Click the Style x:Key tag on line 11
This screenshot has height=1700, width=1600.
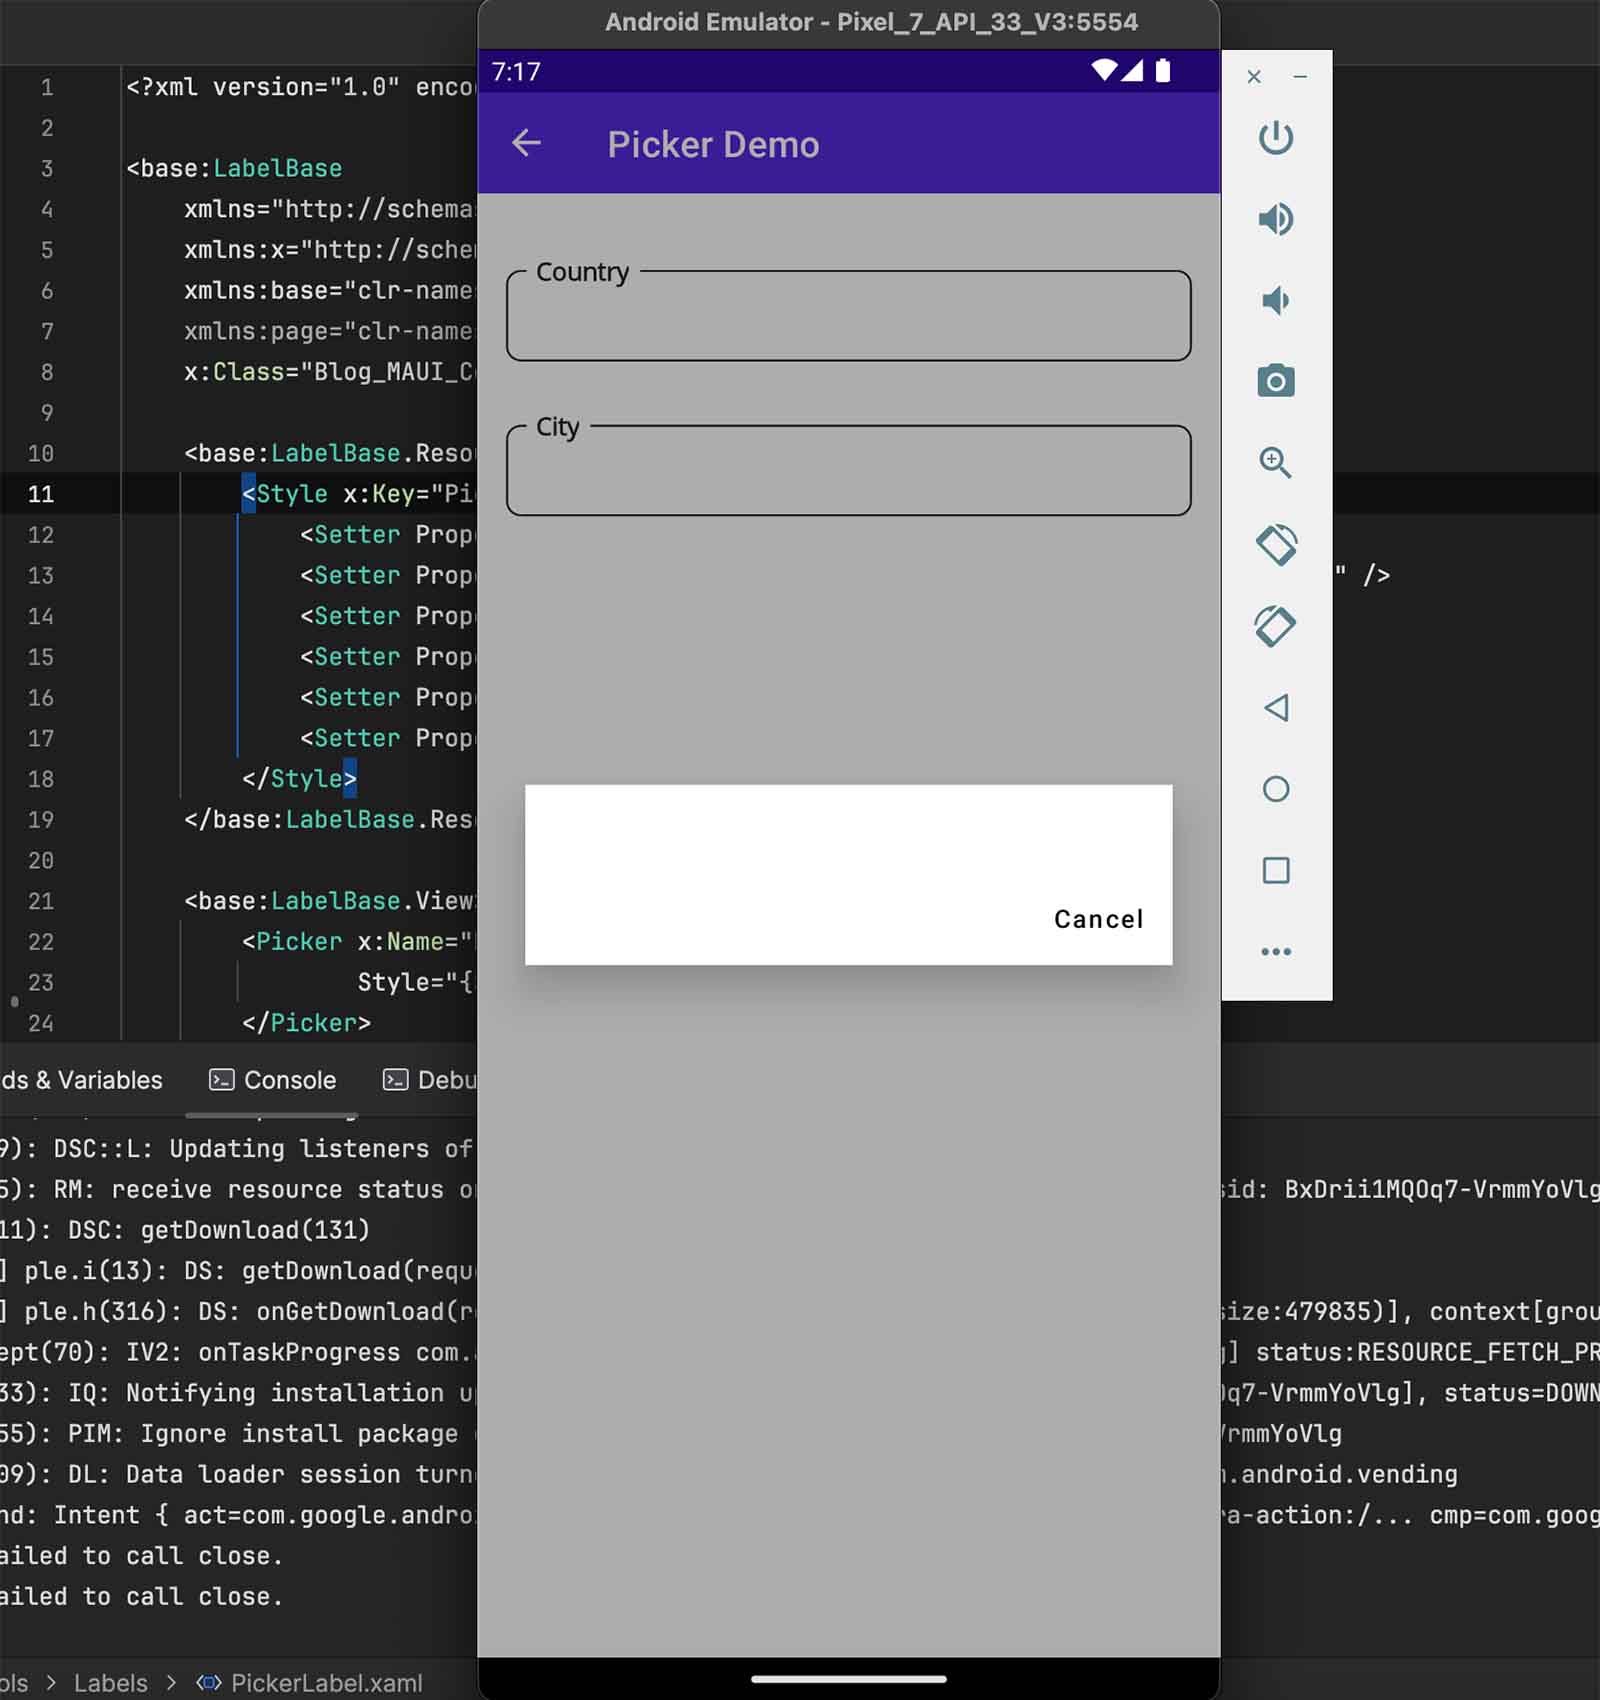tap(358, 494)
